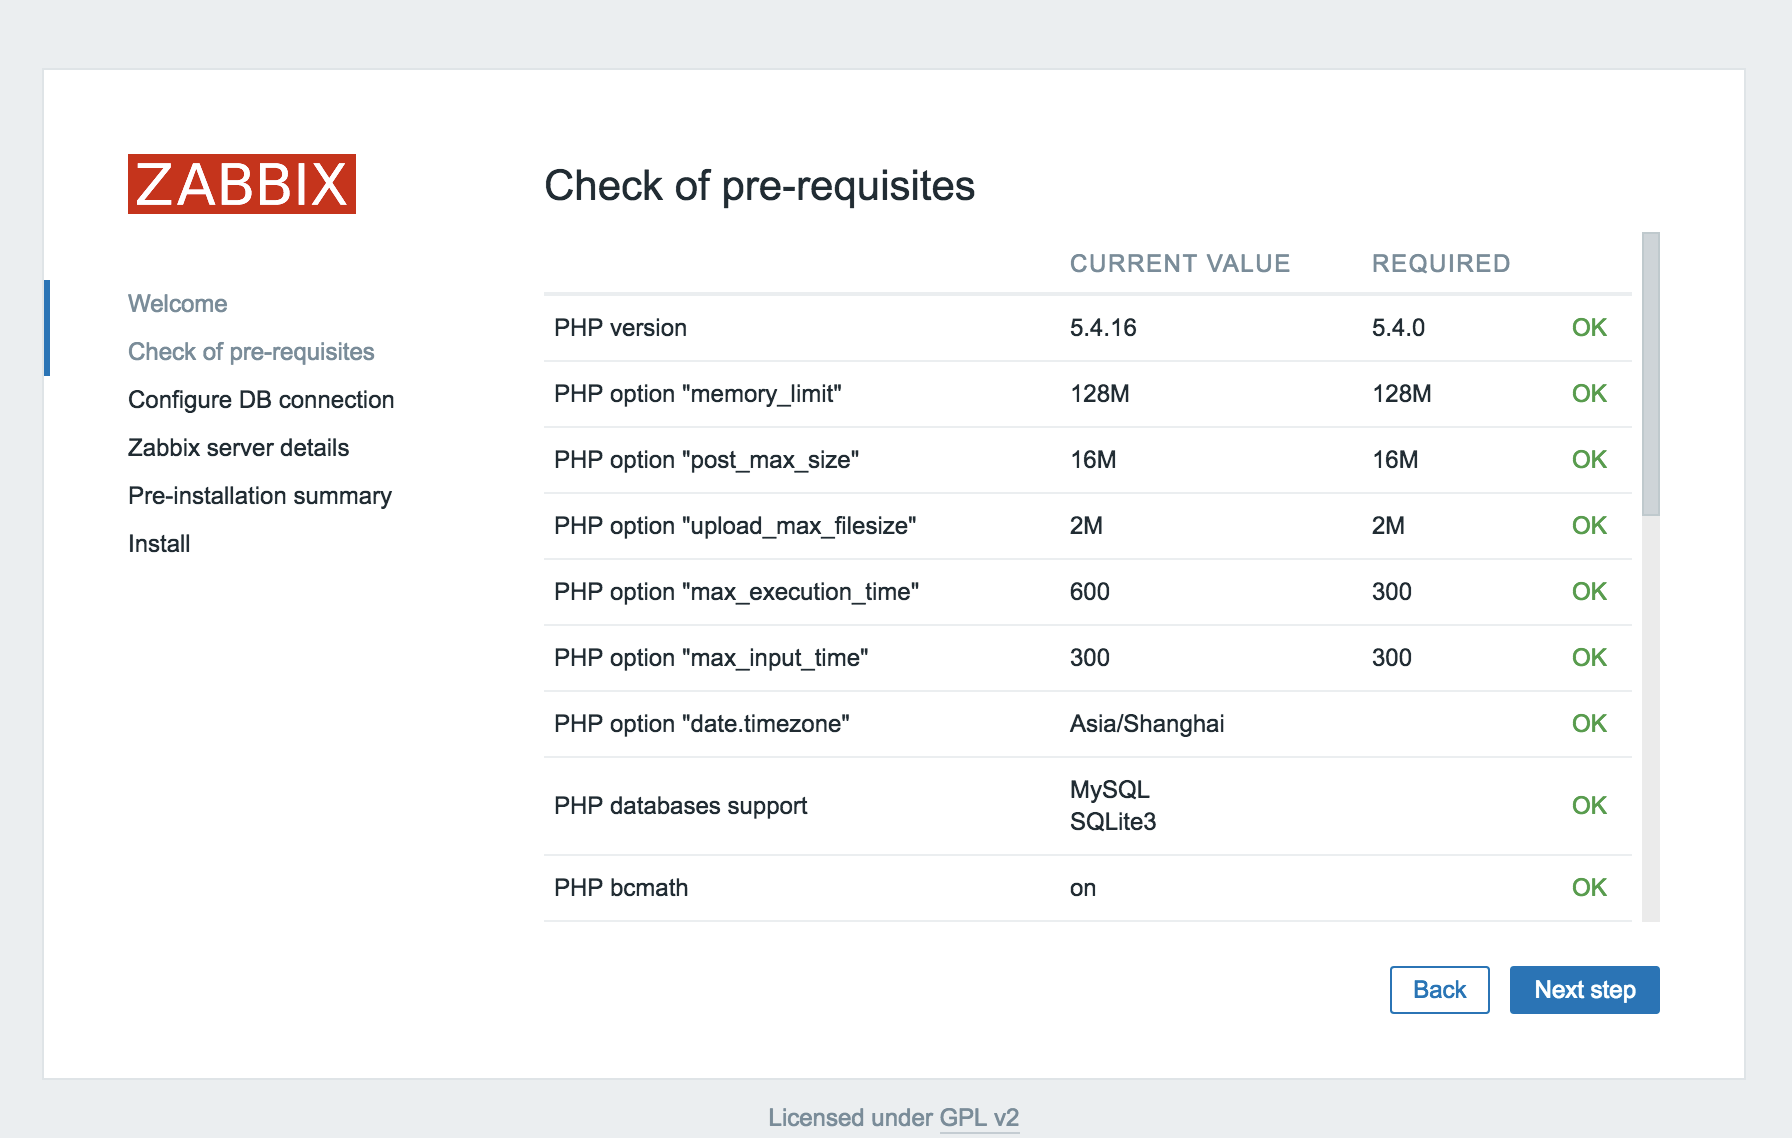Open Configure DB connection step

tap(261, 400)
